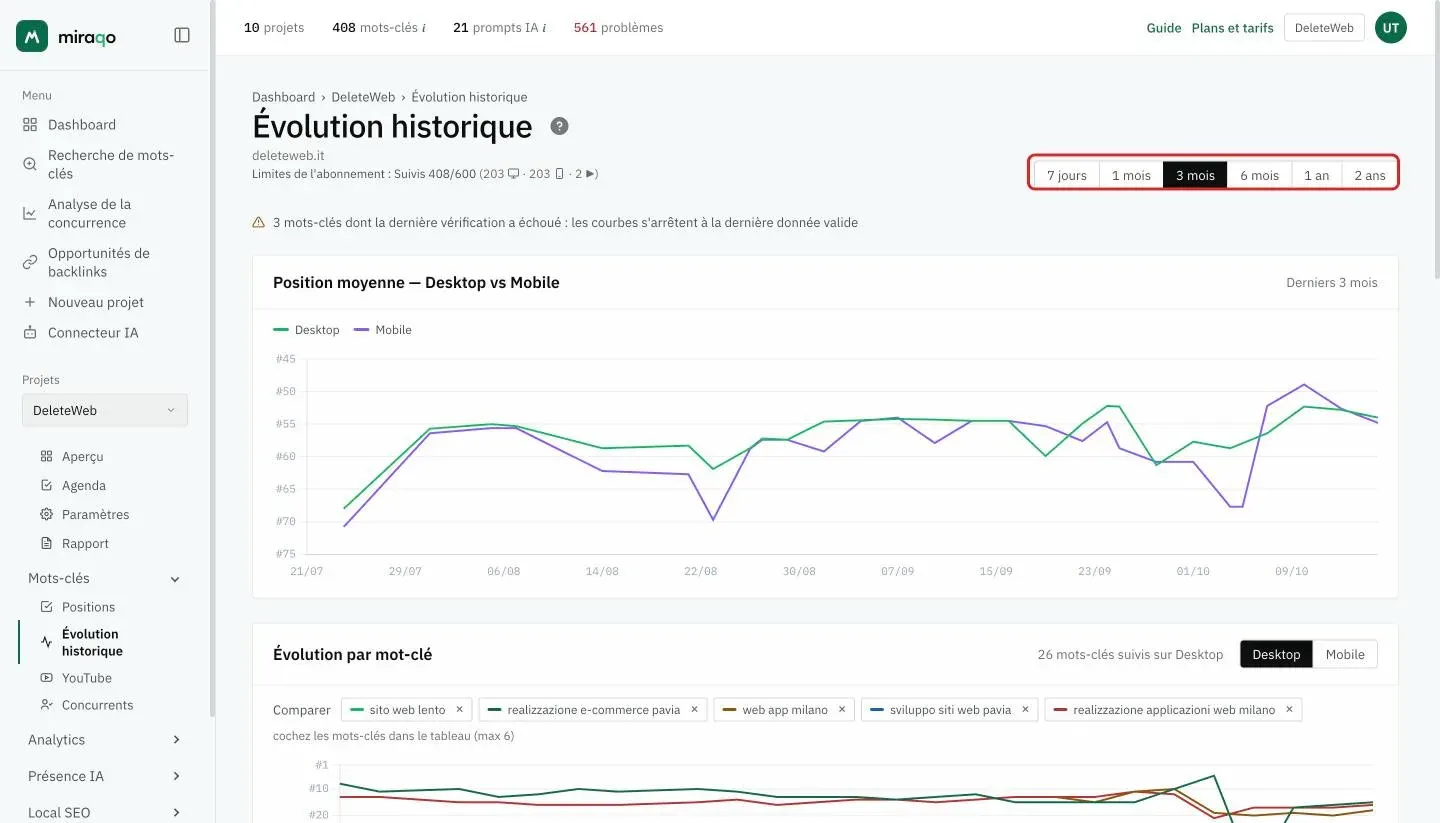Screen dimensions: 1440x823
Task: Remove the 'web app milano' chip
Action: coord(842,710)
